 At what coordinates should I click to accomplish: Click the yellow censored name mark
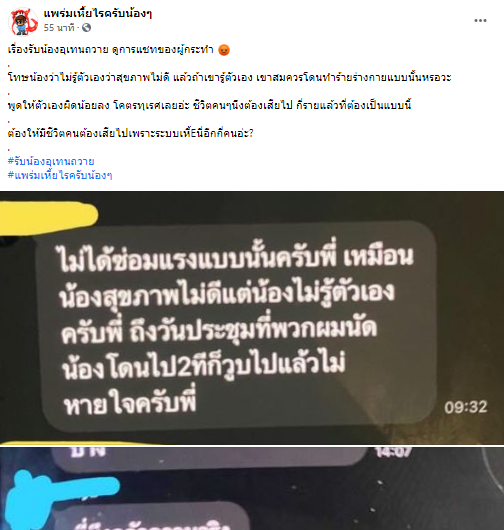point(48,217)
